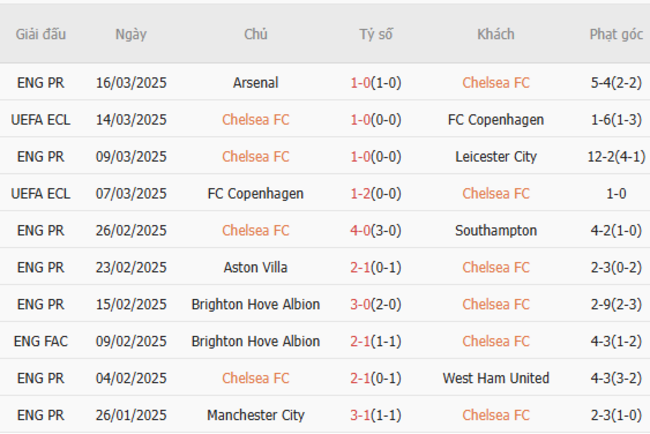650x434 pixels.
Task: Click the Phạt góc column header
Action: click(616, 34)
